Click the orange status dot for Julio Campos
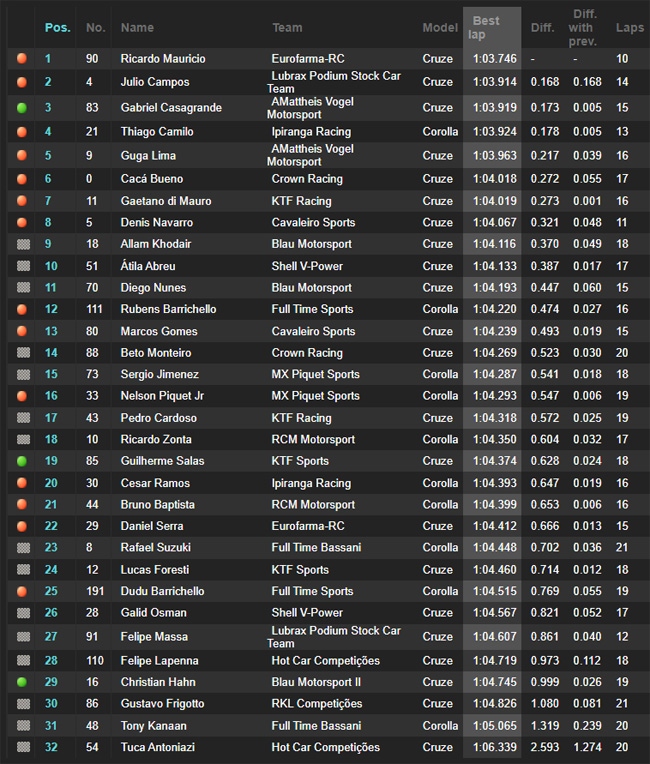 tap(22, 82)
